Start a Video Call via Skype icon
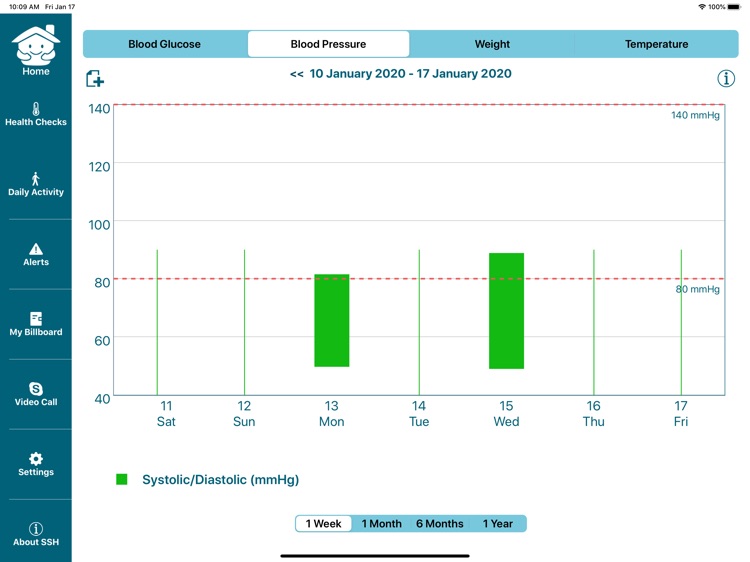 36,388
